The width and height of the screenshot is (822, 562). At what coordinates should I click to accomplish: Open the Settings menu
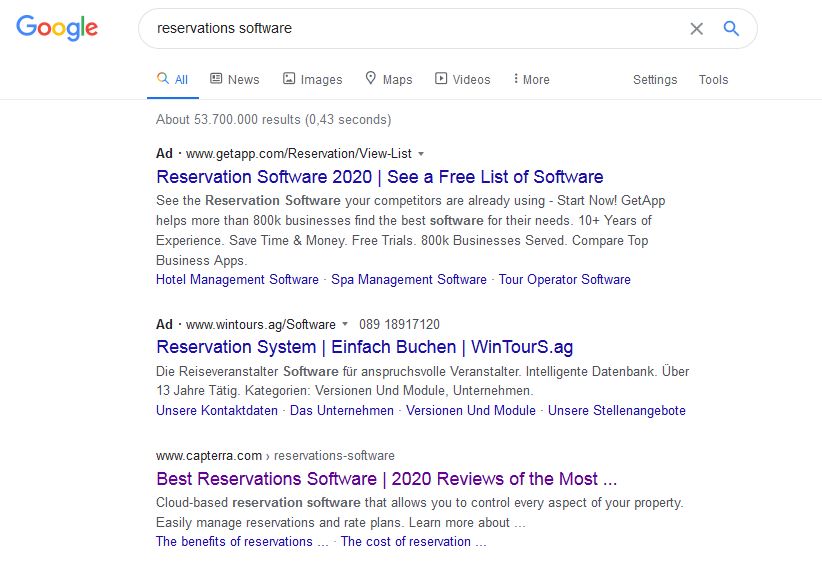pyautogui.click(x=655, y=80)
